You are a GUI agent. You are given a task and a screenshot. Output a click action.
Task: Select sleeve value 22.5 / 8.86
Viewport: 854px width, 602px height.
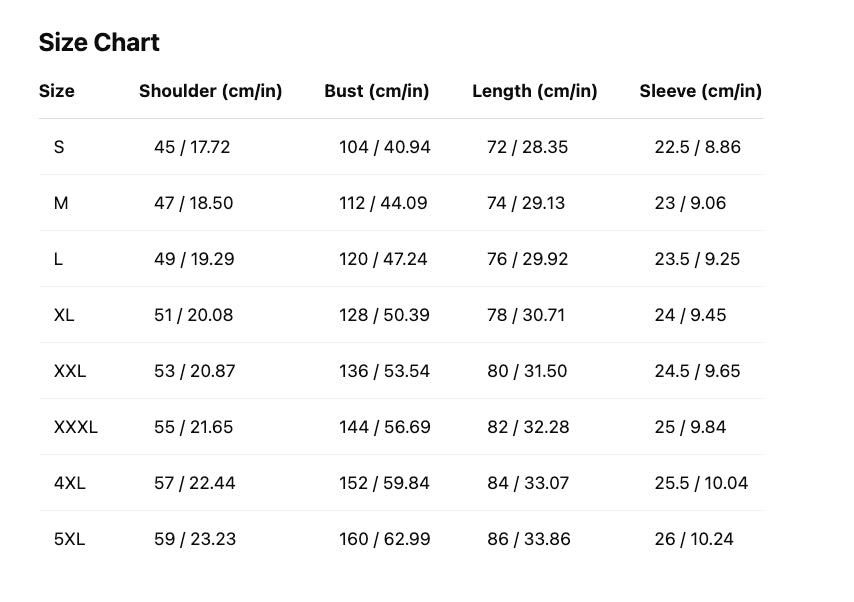pyautogui.click(x=697, y=147)
